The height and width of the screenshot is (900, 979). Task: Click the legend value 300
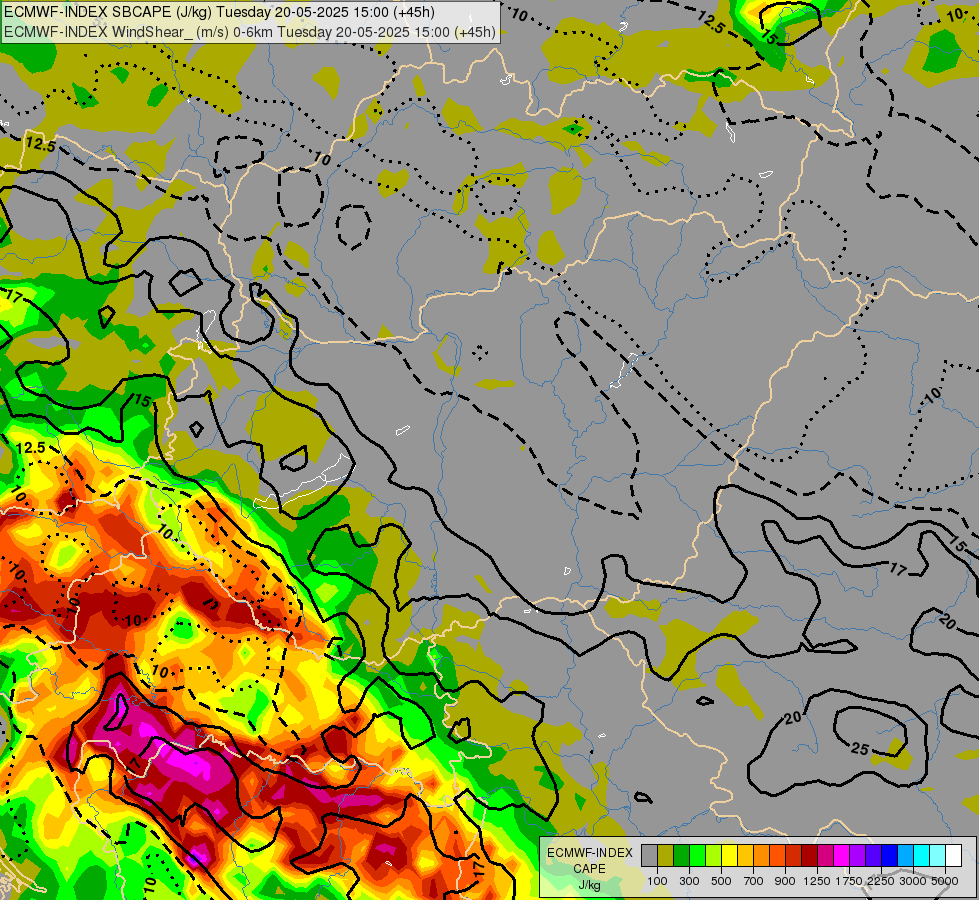point(689,881)
